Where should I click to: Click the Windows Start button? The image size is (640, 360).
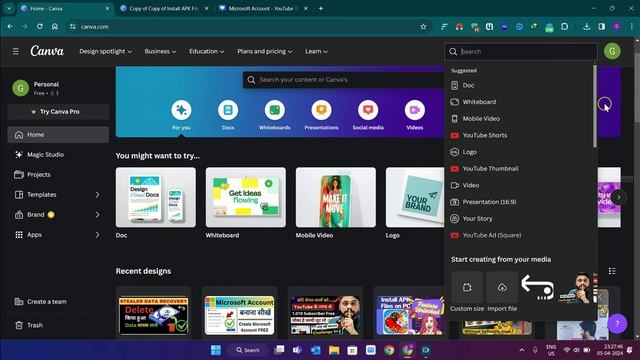(x=216, y=350)
